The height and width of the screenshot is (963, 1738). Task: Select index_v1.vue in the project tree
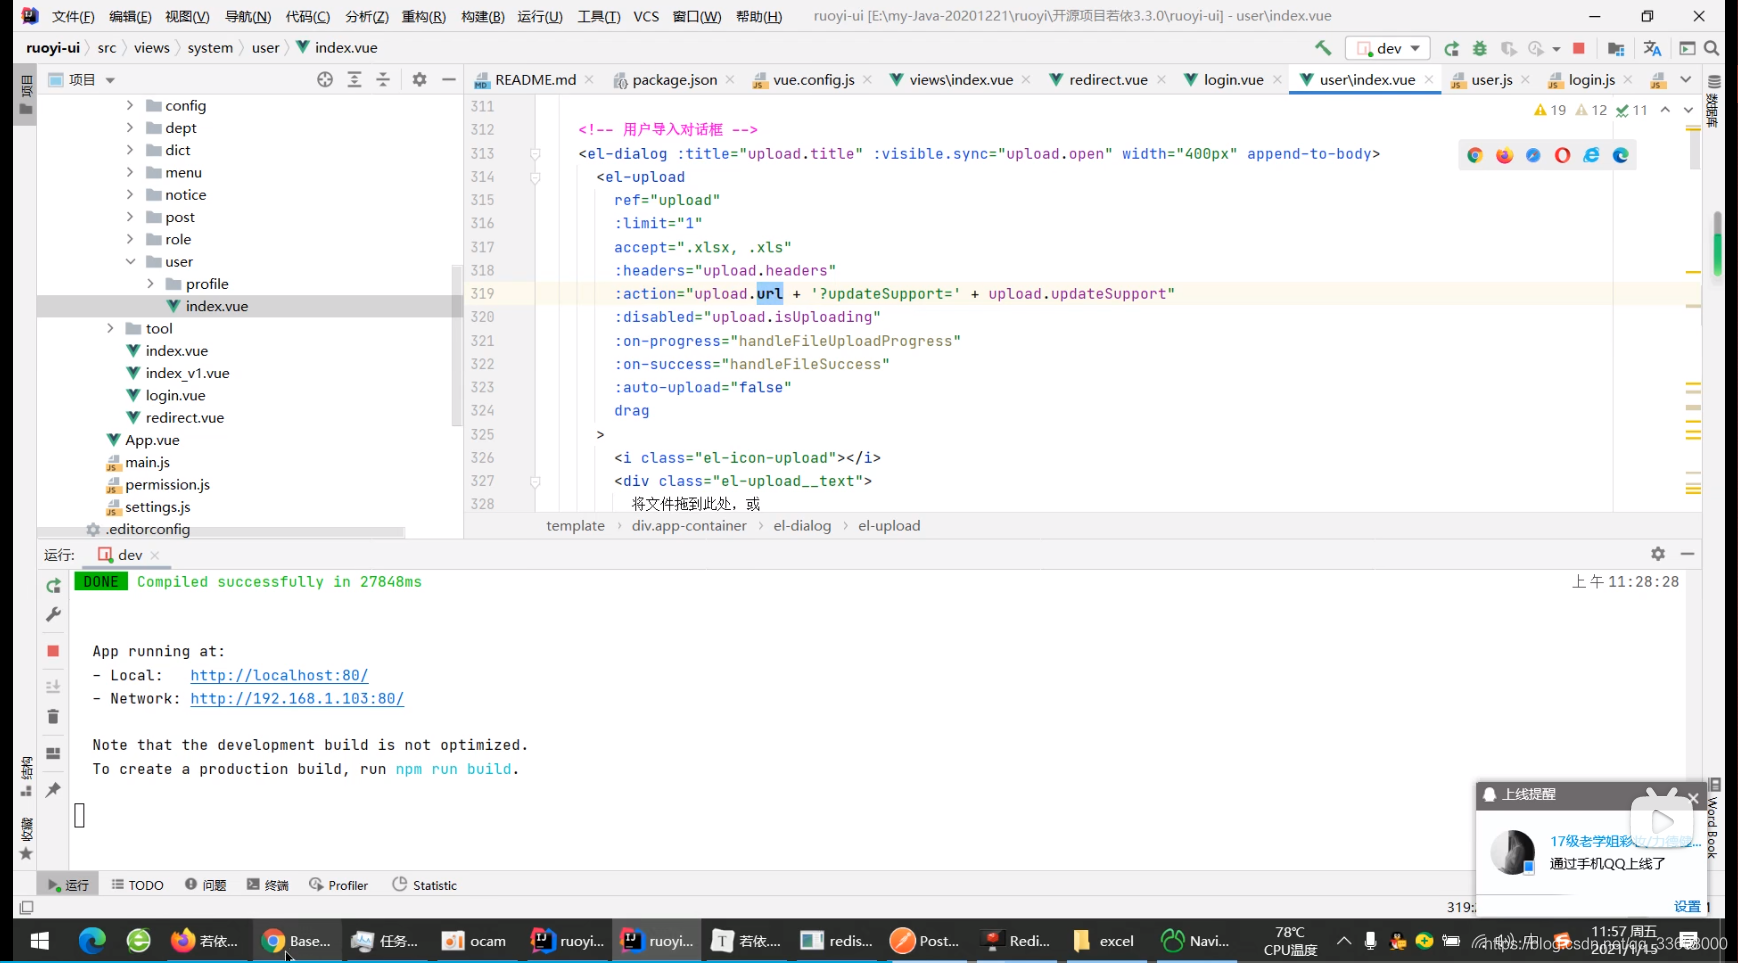187,373
